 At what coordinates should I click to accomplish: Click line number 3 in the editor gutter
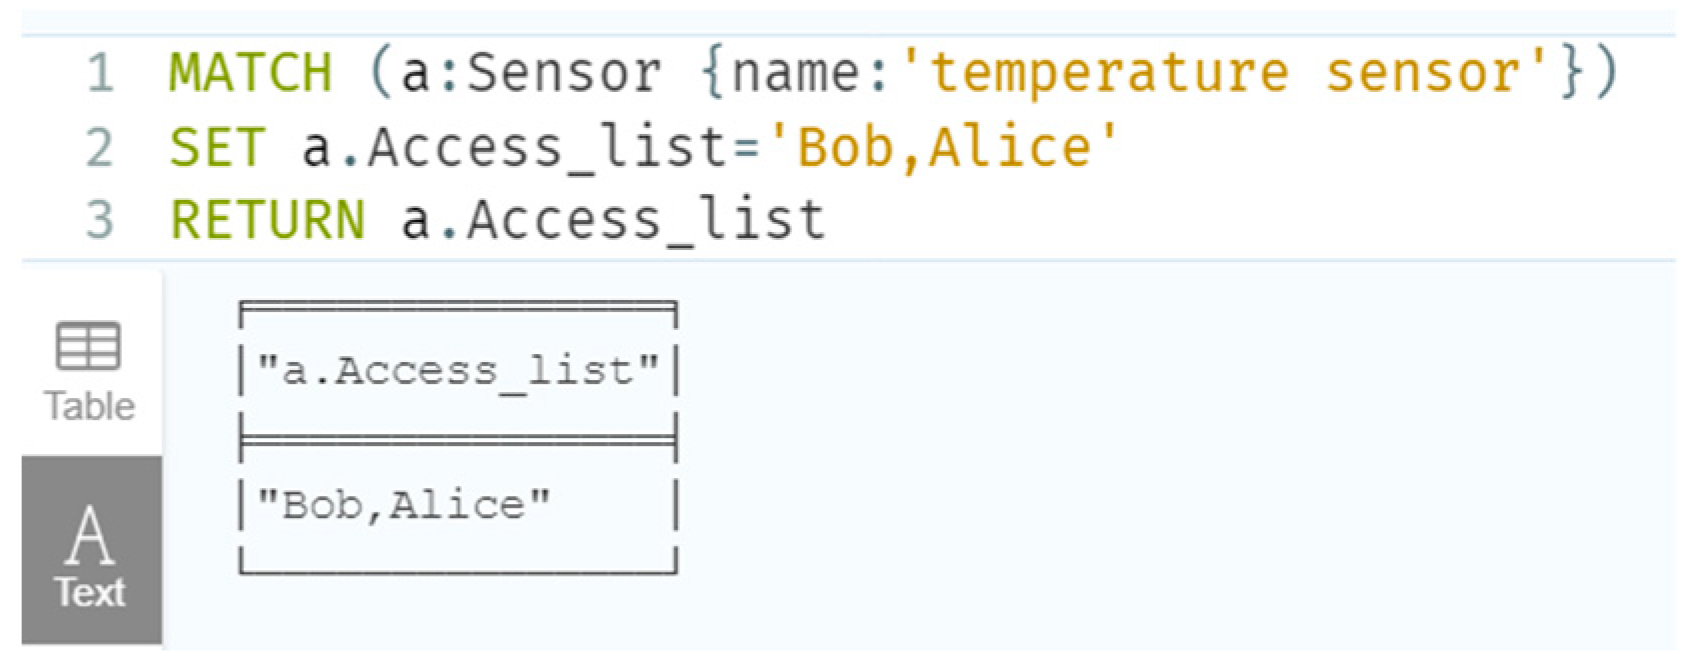(100, 220)
